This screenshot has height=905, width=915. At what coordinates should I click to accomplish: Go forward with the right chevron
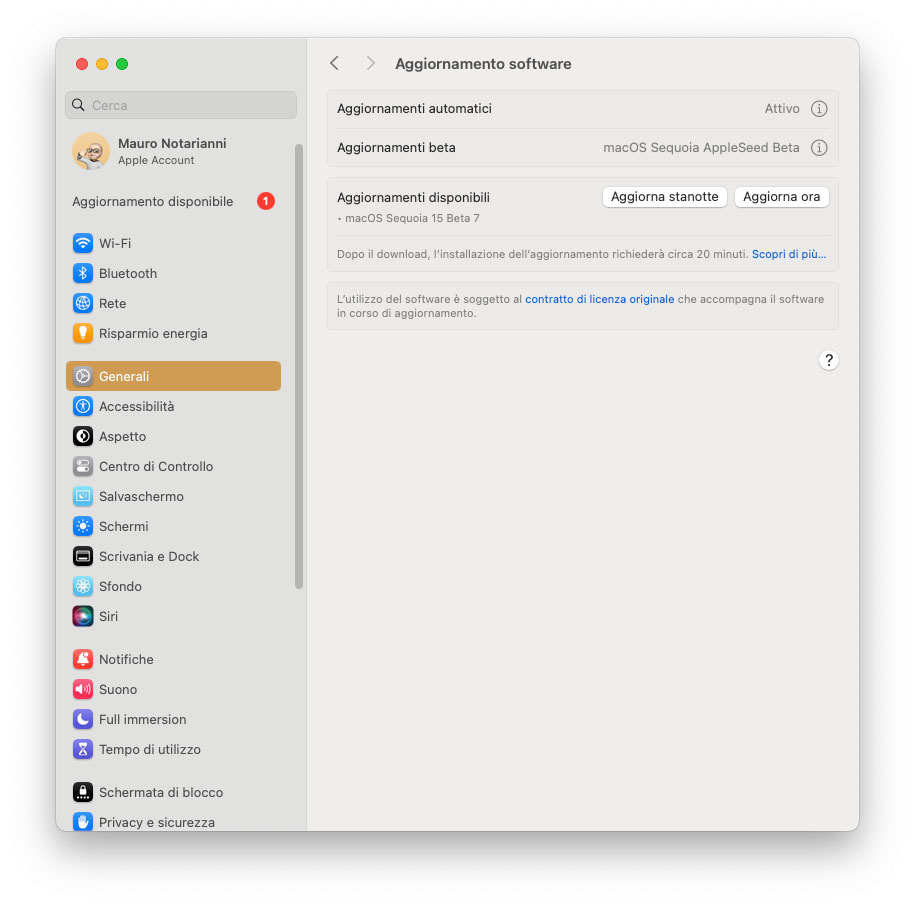(371, 63)
